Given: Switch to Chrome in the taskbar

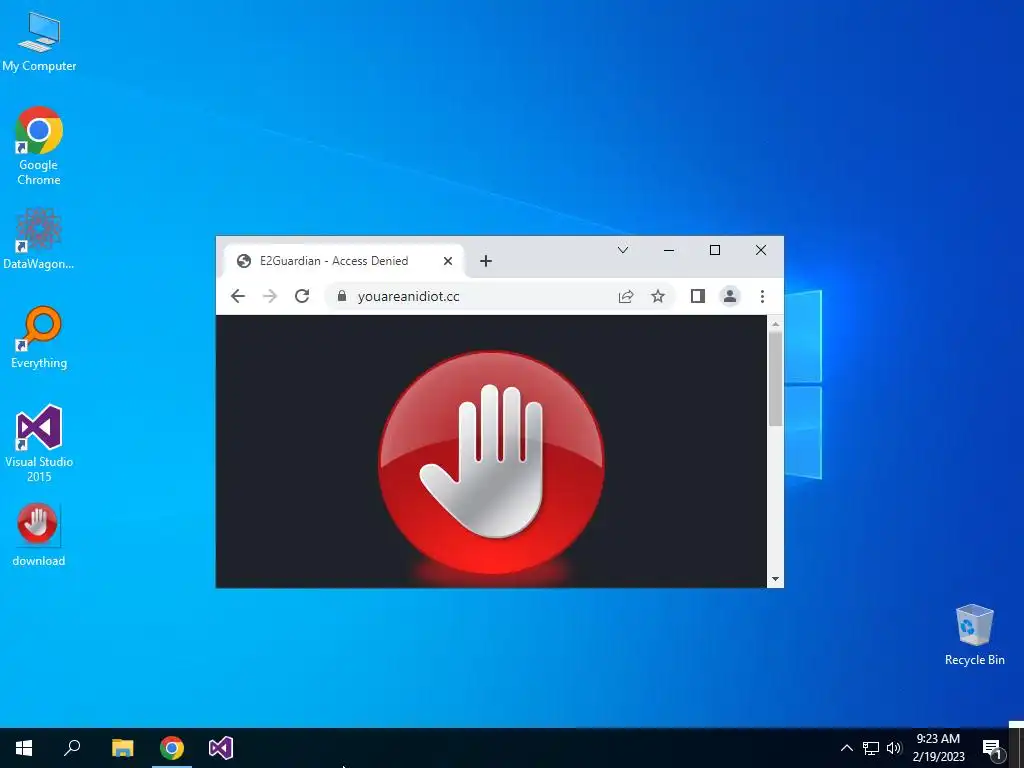Looking at the screenshot, I should click(x=172, y=748).
